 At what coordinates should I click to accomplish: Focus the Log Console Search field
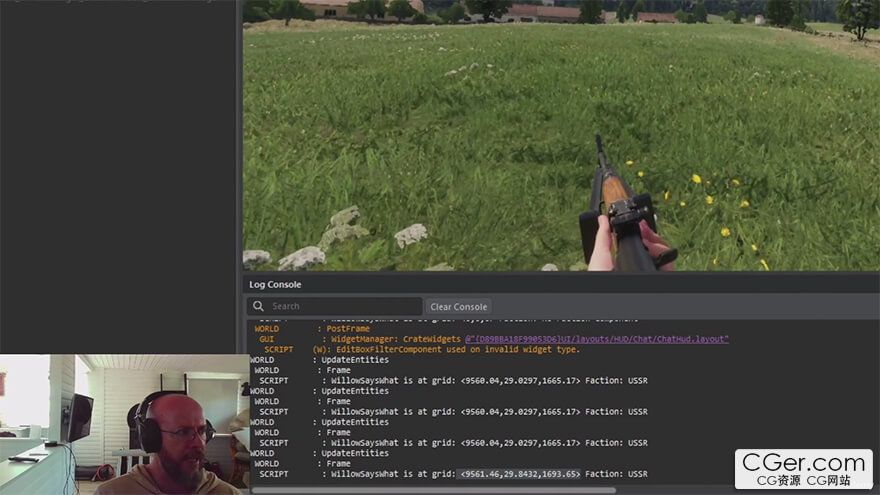(x=334, y=306)
